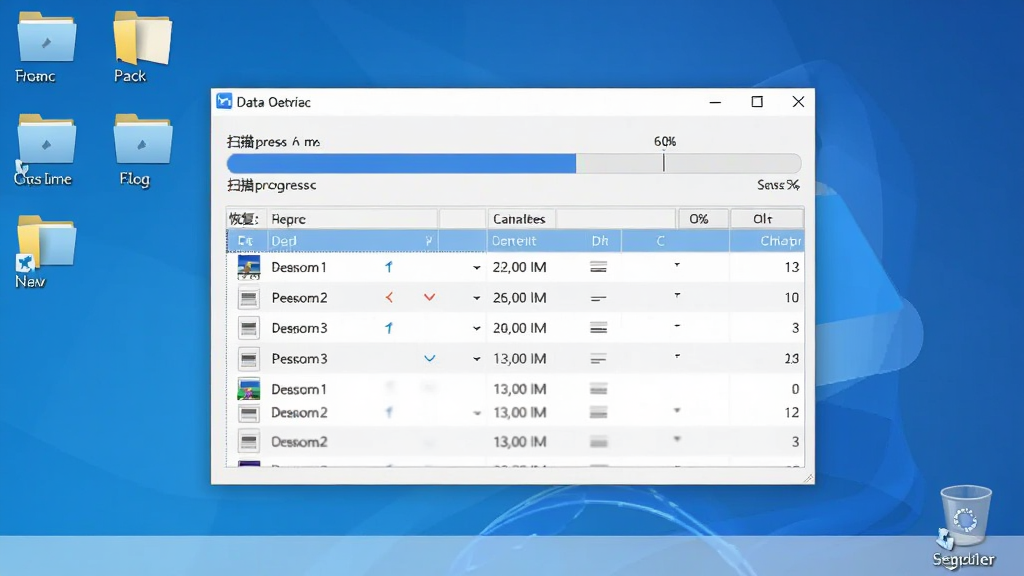Click blue up arrow in Dessom3 row
1024x576 pixels.
[389, 328]
